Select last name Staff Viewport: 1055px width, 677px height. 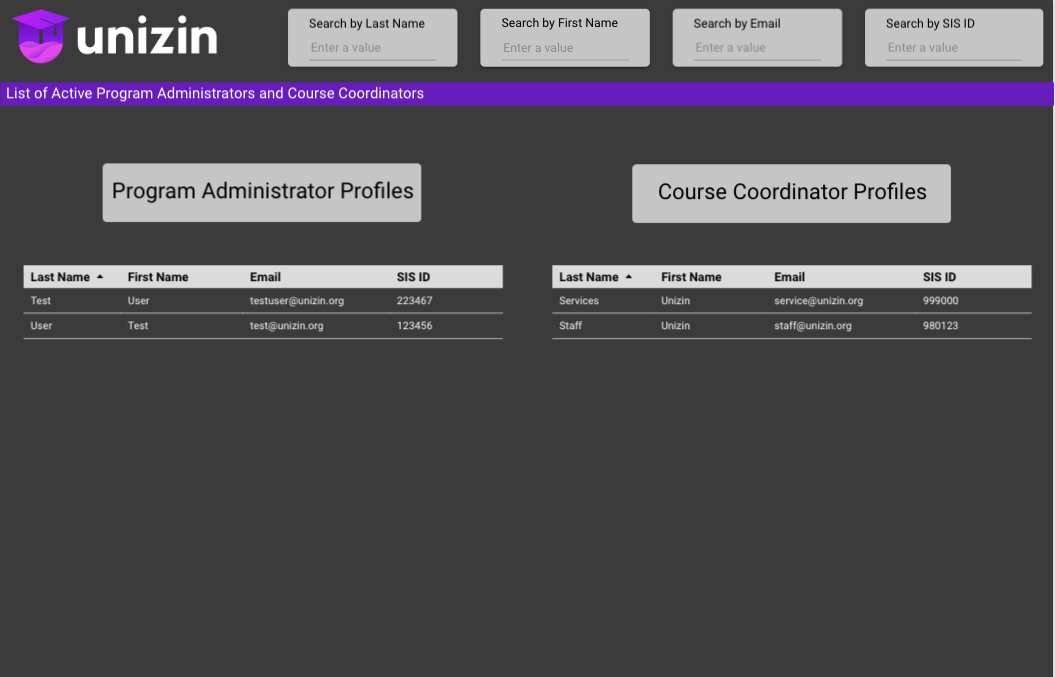point(571,326)
